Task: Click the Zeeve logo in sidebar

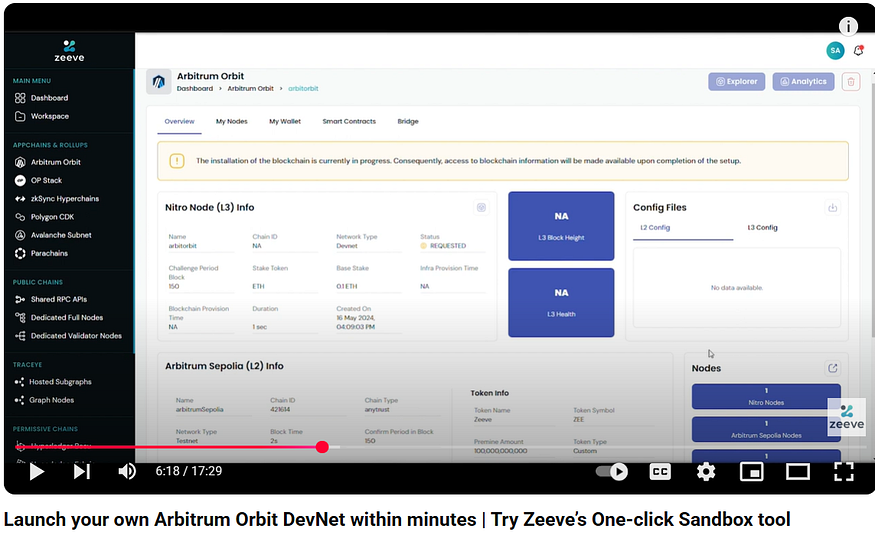Action: point(69,51)
